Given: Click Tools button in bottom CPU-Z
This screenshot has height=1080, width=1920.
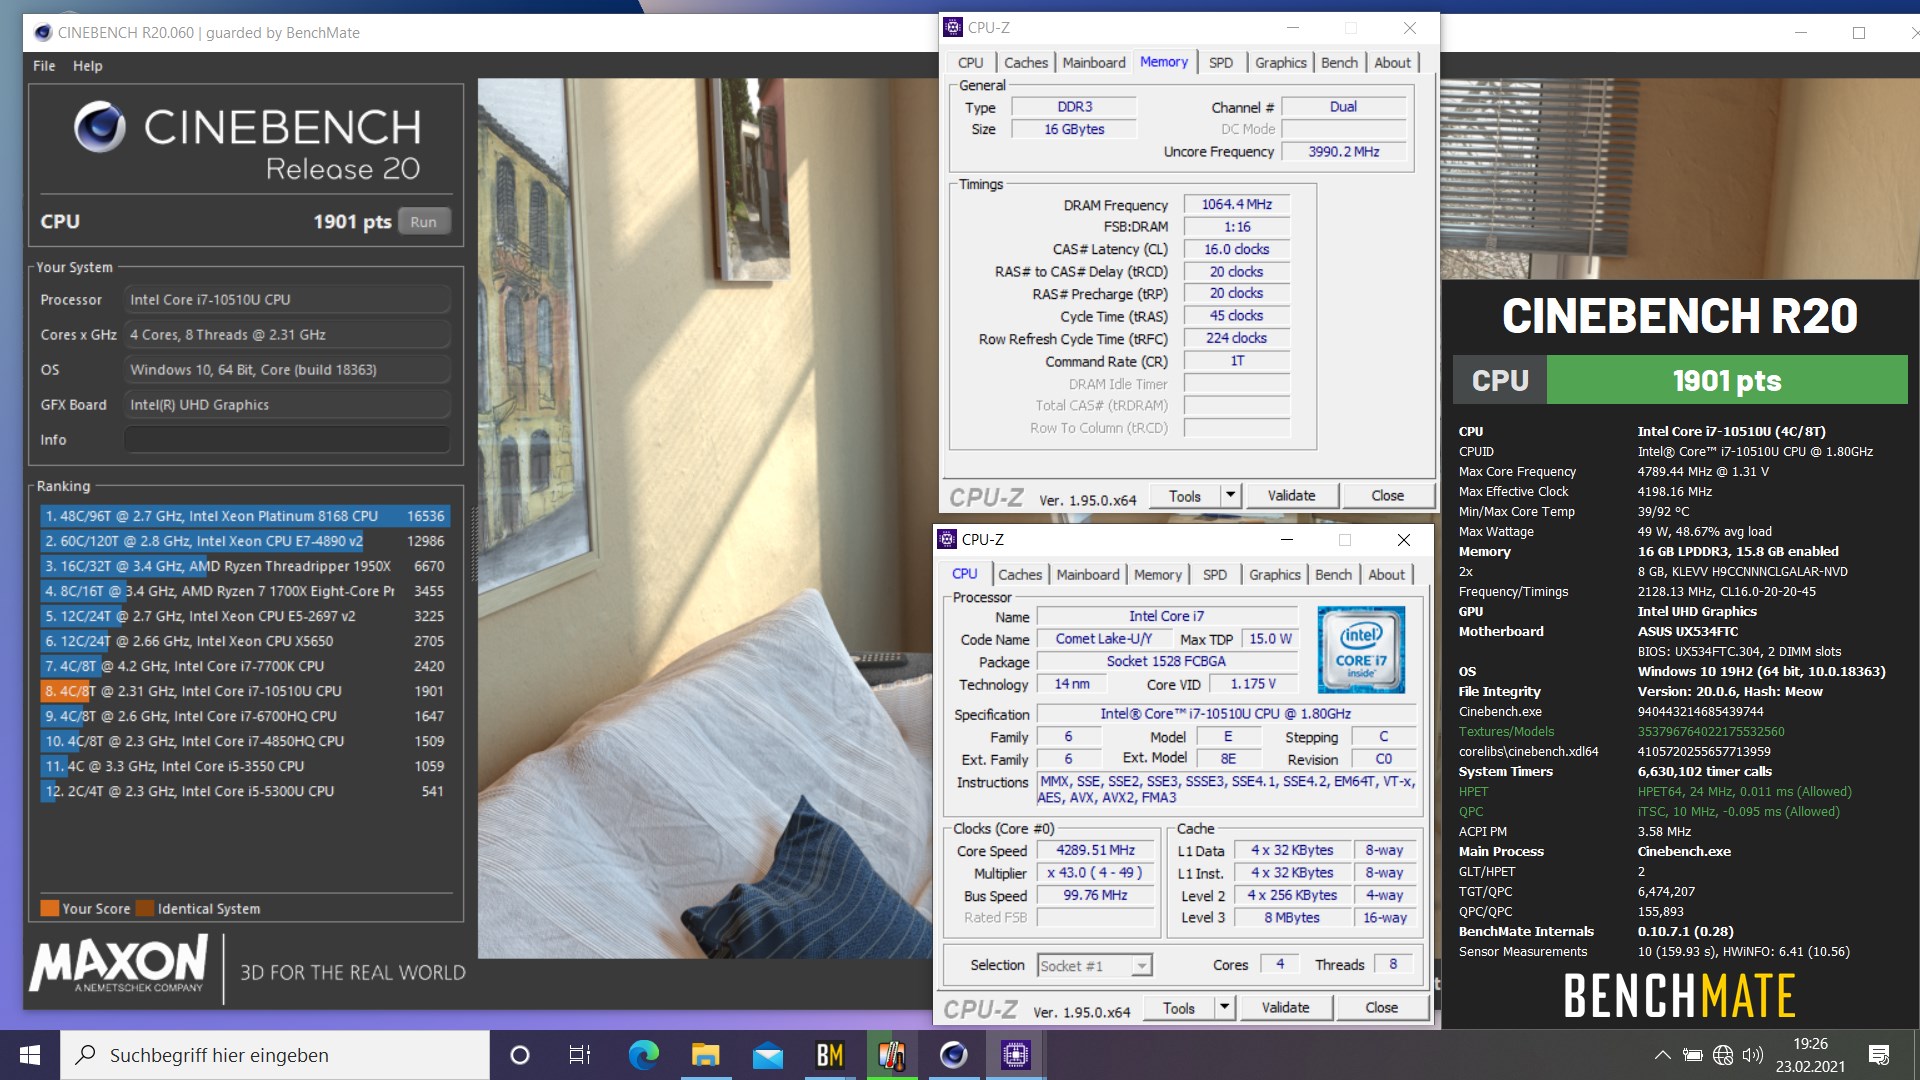Looking at the screenshot, I should coord(1178,1008).
